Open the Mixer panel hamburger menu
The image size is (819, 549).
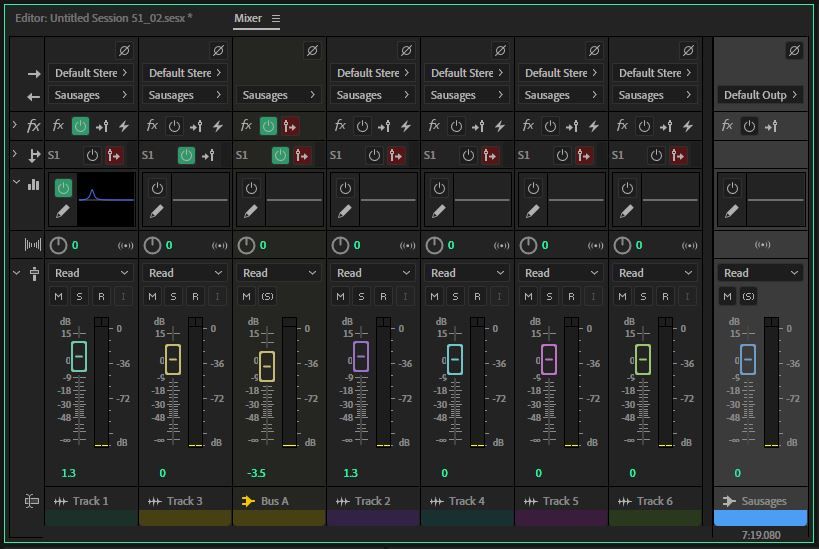pyautogui.click(x=276, y=19)
